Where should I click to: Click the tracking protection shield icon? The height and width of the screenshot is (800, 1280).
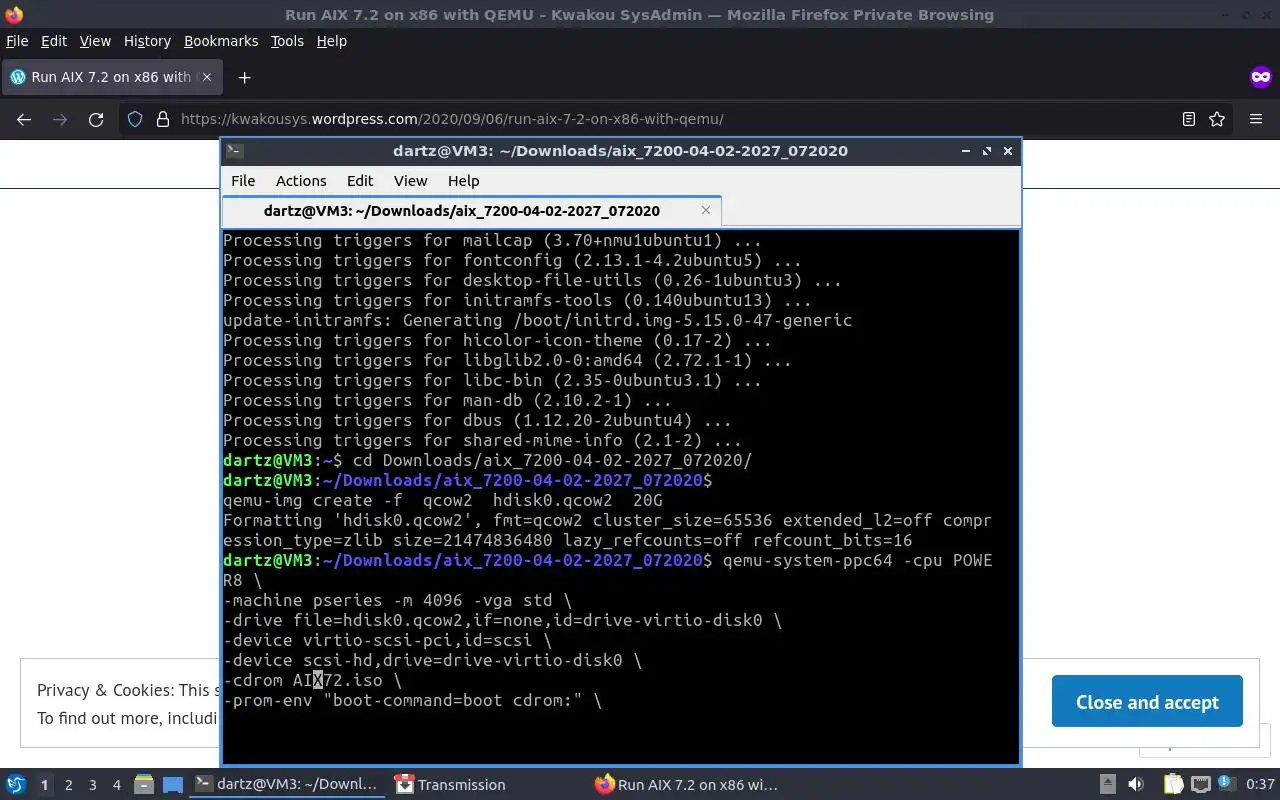pyautogui.click(x=135, y=119)
